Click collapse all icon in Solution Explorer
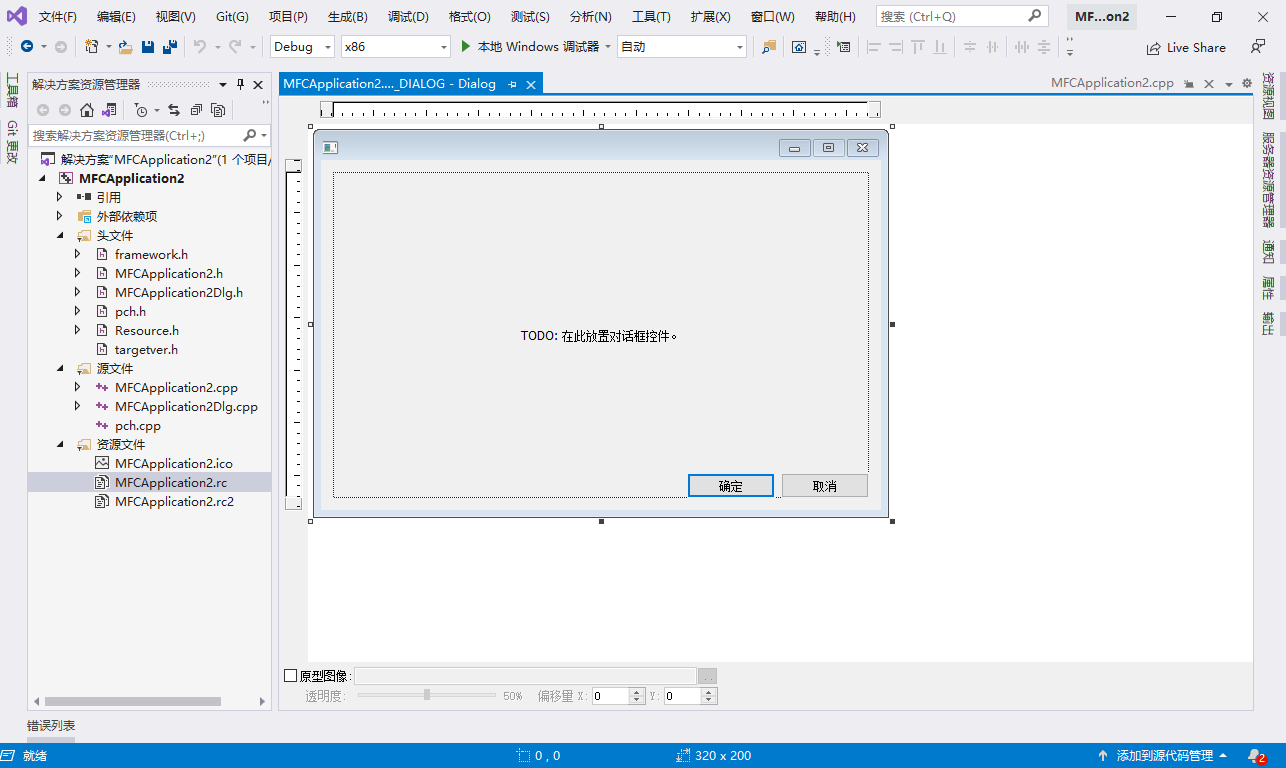This screenshot has height=768, width=1286. coord(196,110)
